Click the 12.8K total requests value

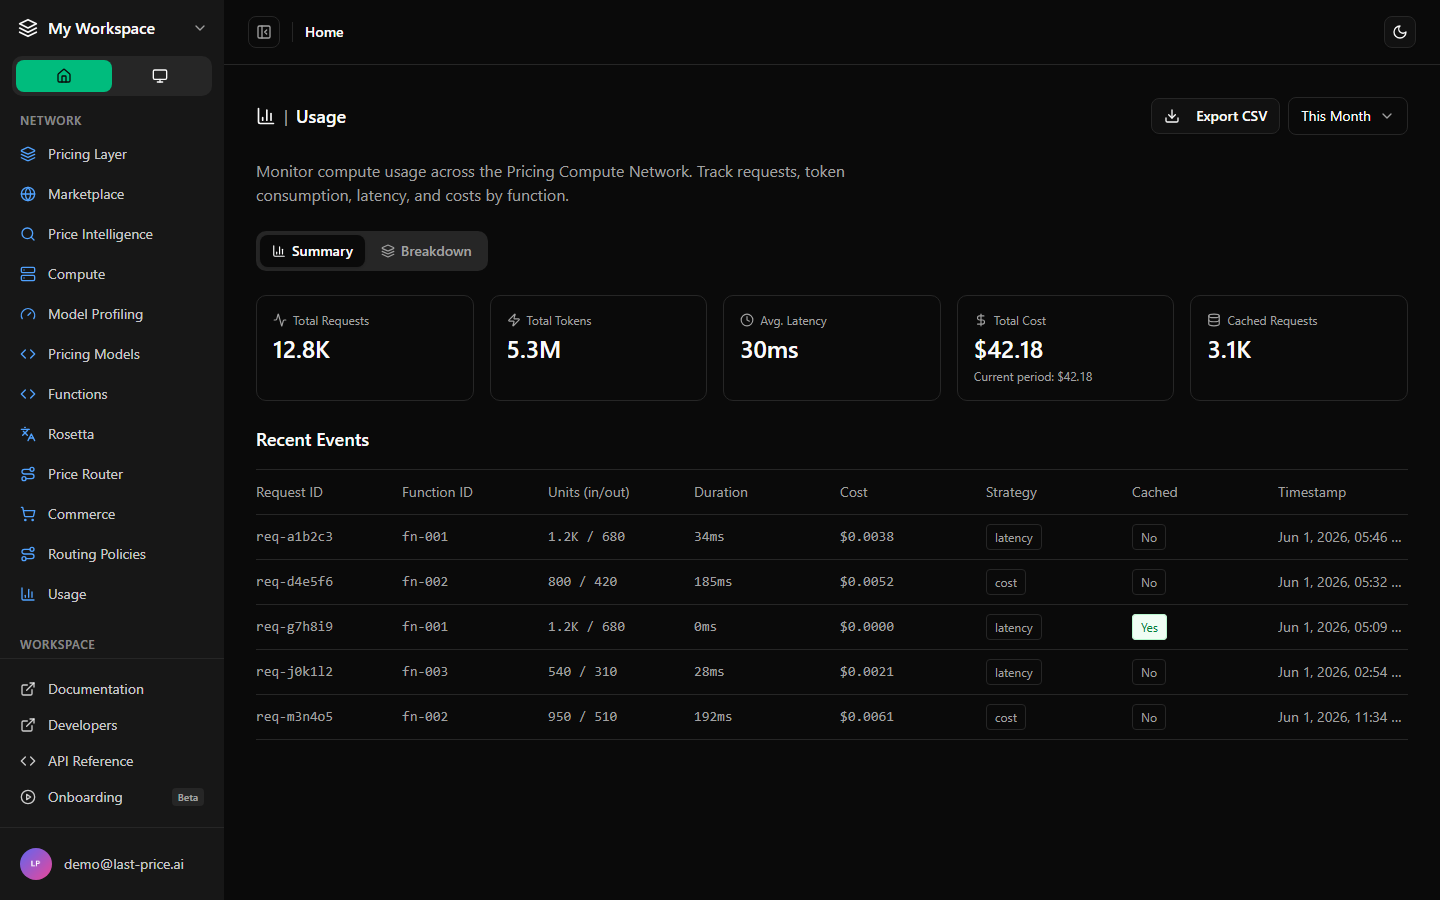(301, 350)
